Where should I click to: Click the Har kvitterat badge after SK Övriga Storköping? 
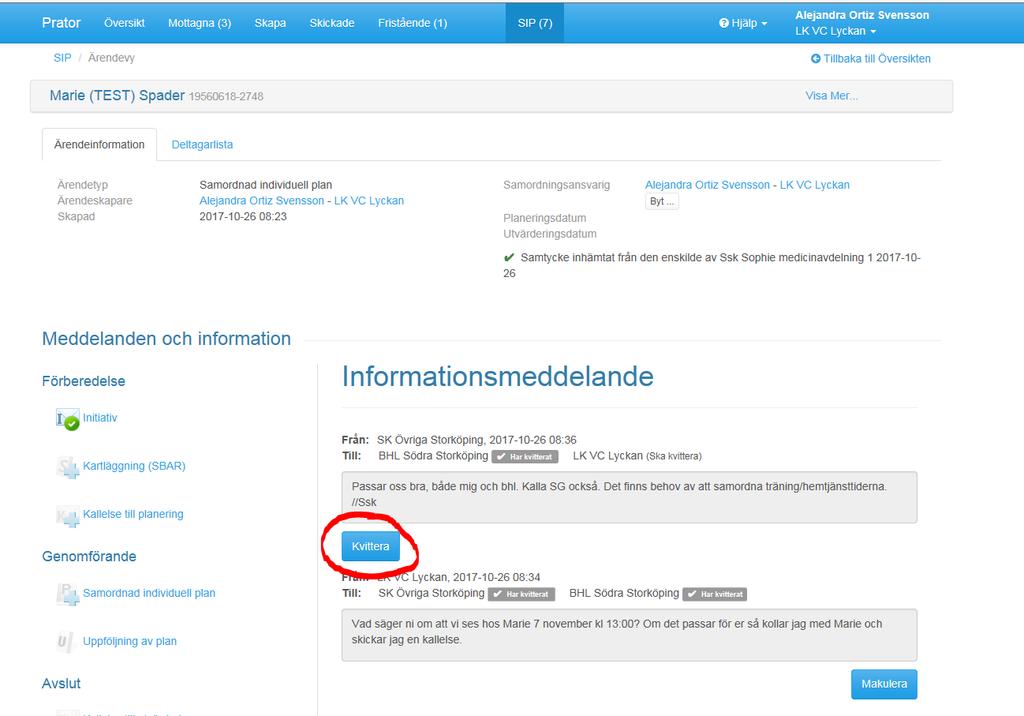(x=521, y=594)
